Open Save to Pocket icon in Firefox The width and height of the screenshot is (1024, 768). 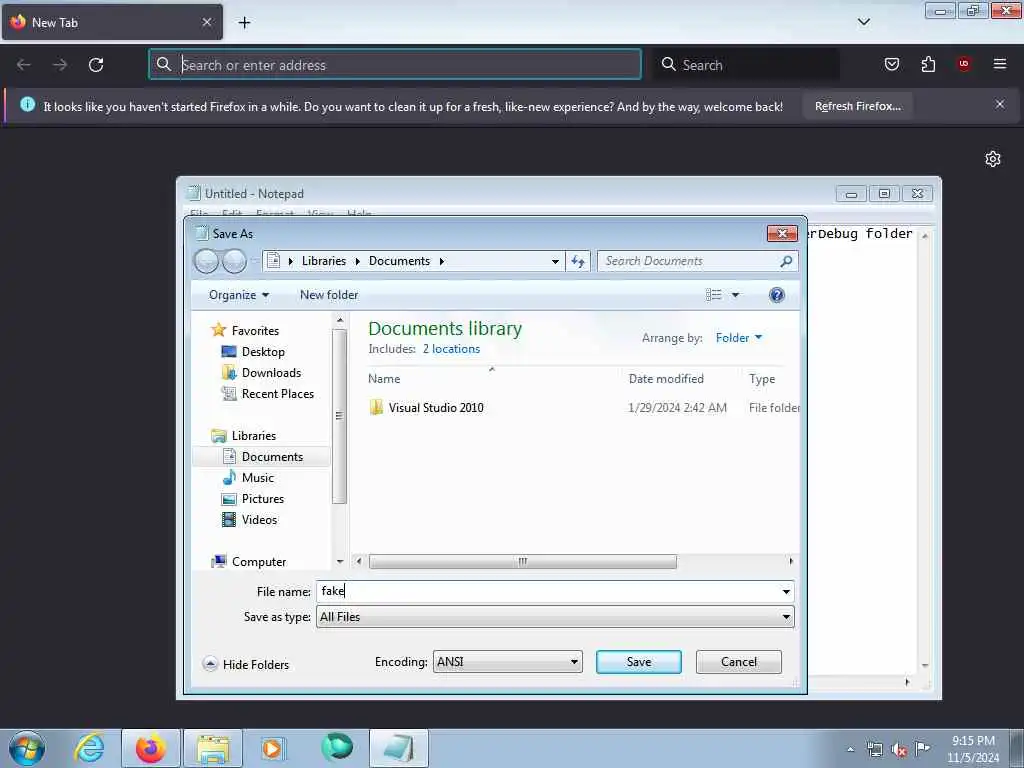pyautogui.click(x=892, y=64)
